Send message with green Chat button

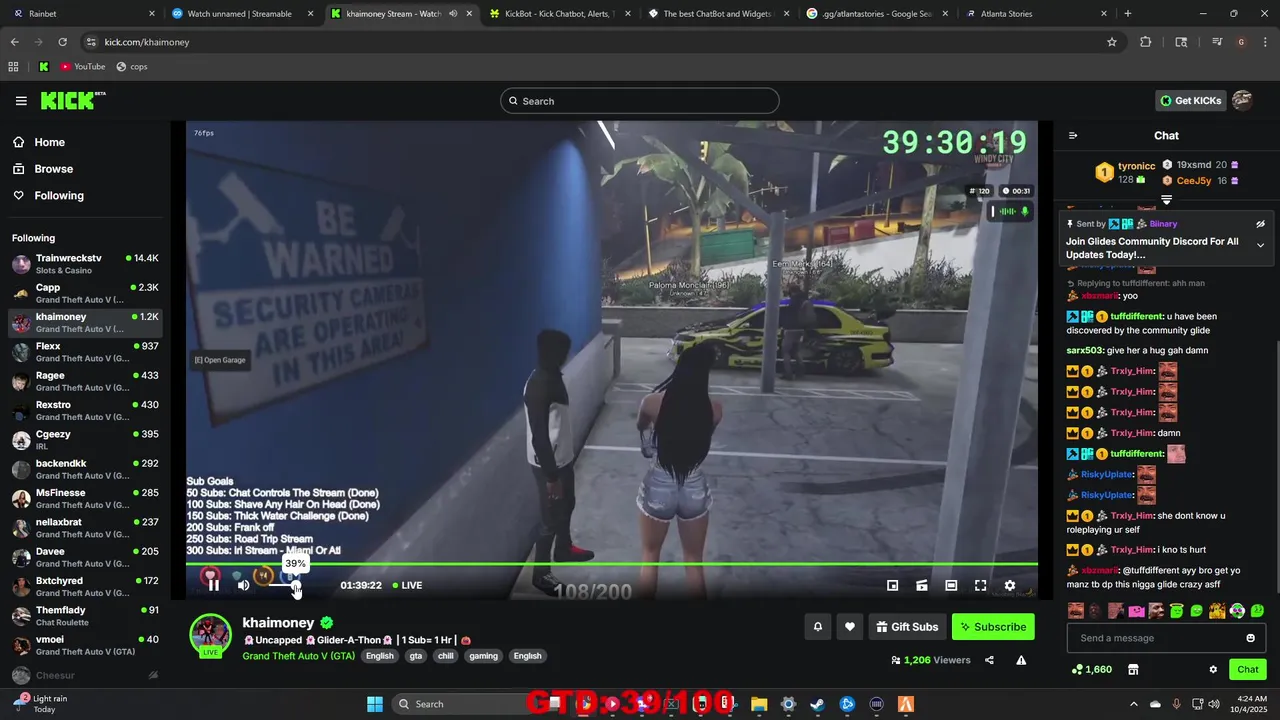pos(1248,669)
